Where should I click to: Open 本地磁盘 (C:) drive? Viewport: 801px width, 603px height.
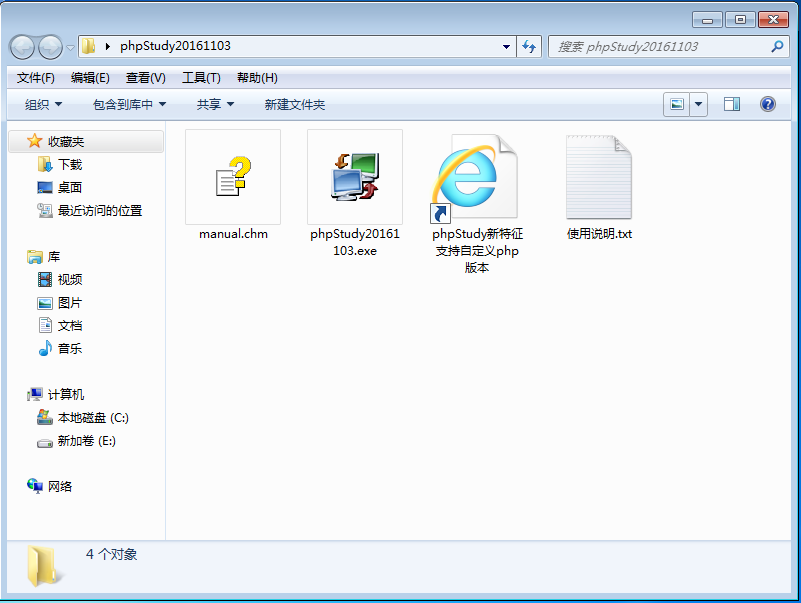click(x=93, y=418)
